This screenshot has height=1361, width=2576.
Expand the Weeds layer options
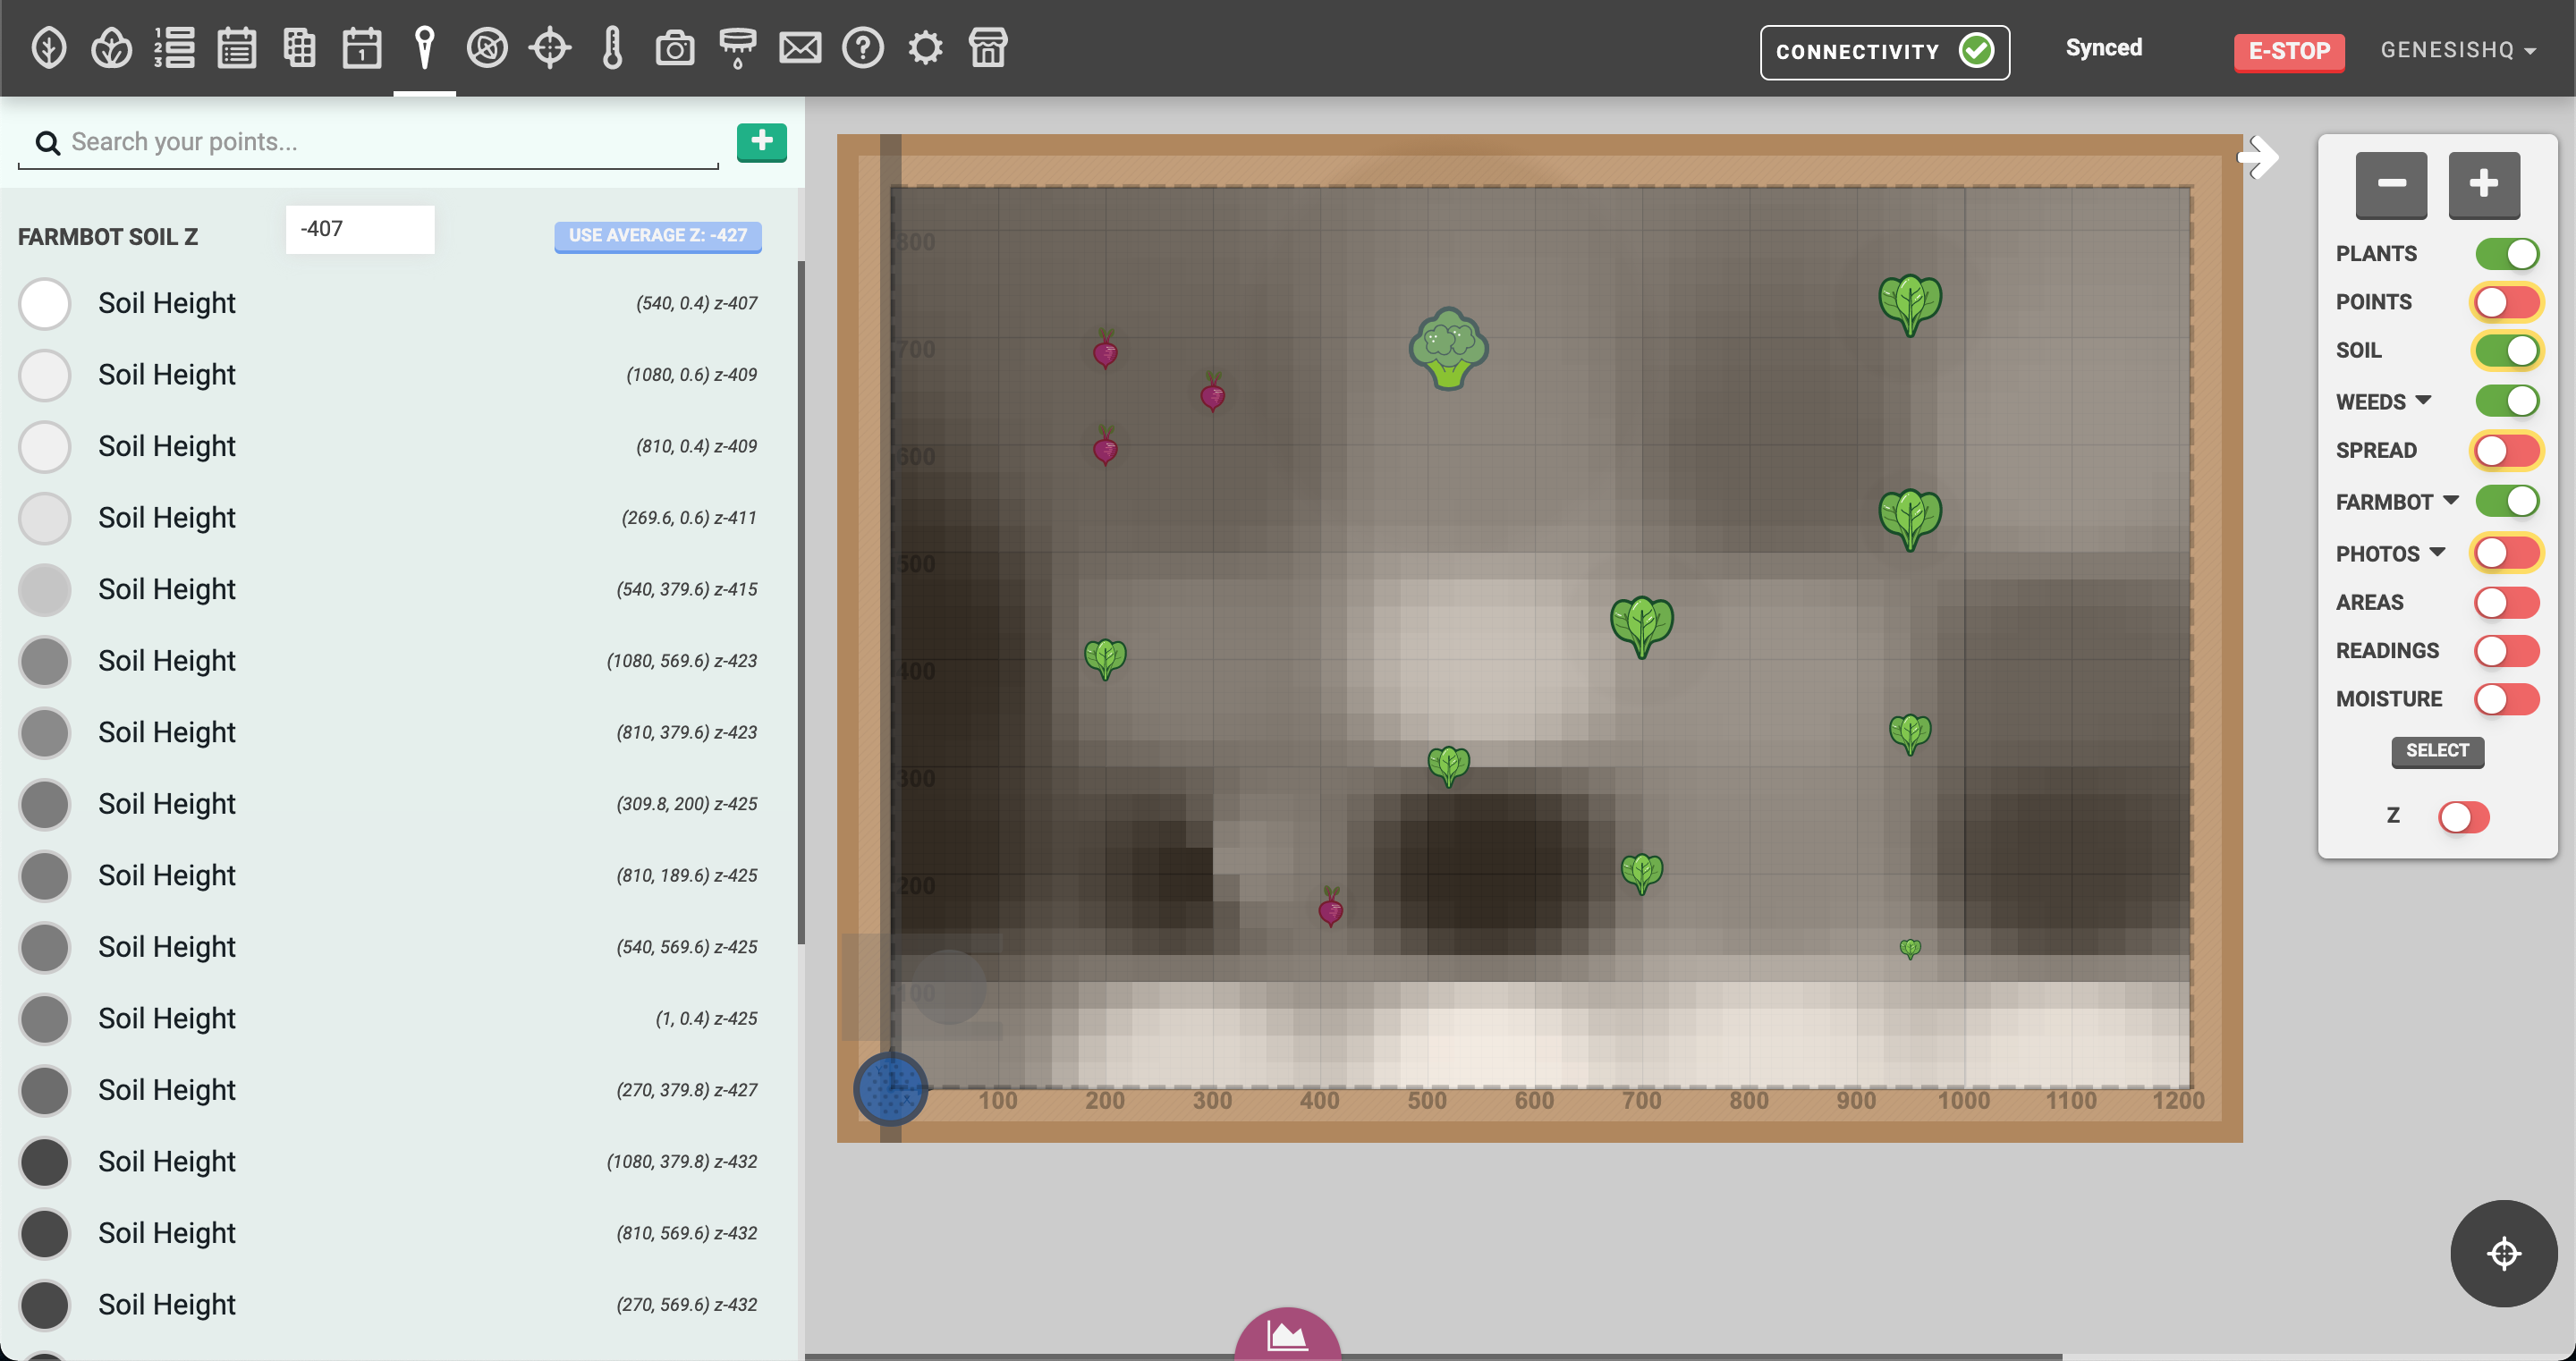tap(2423, 401)
